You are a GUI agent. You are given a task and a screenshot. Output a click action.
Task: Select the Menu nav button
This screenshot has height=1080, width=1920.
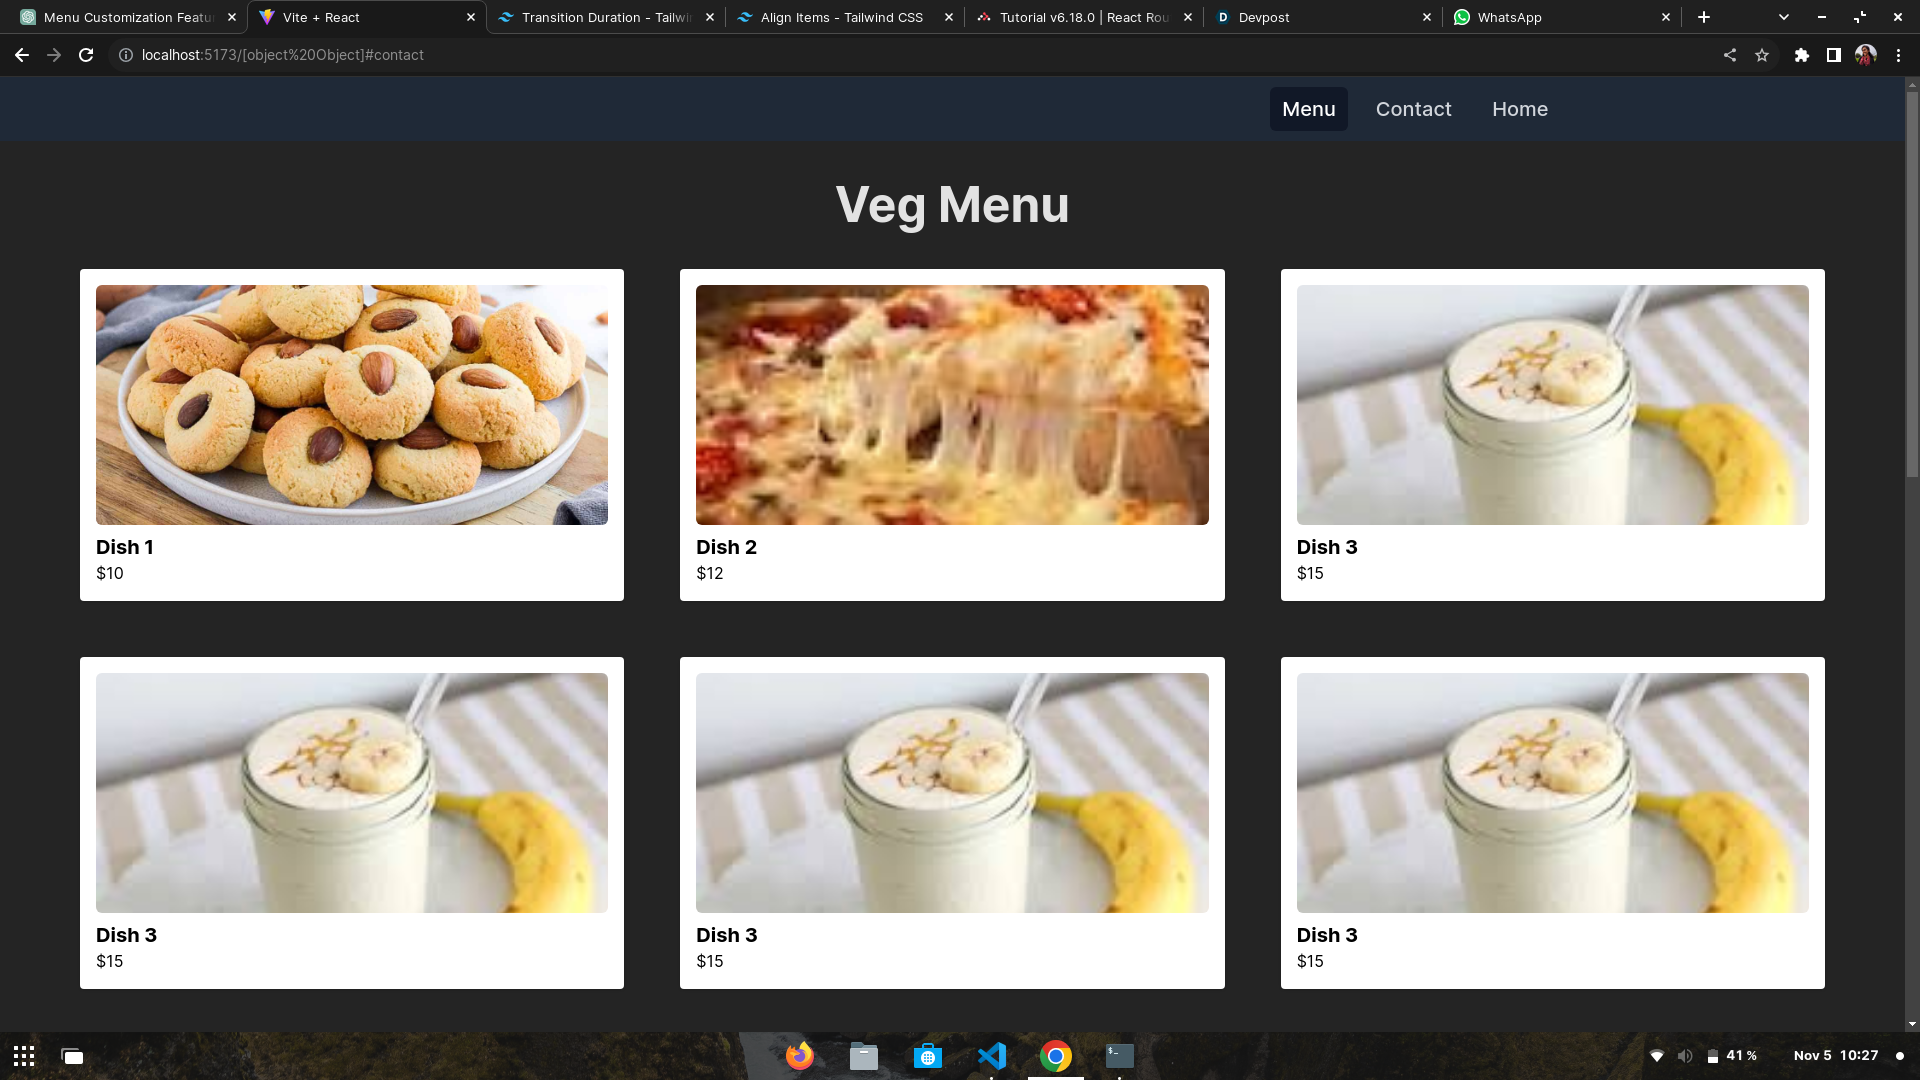[1308, 109]
